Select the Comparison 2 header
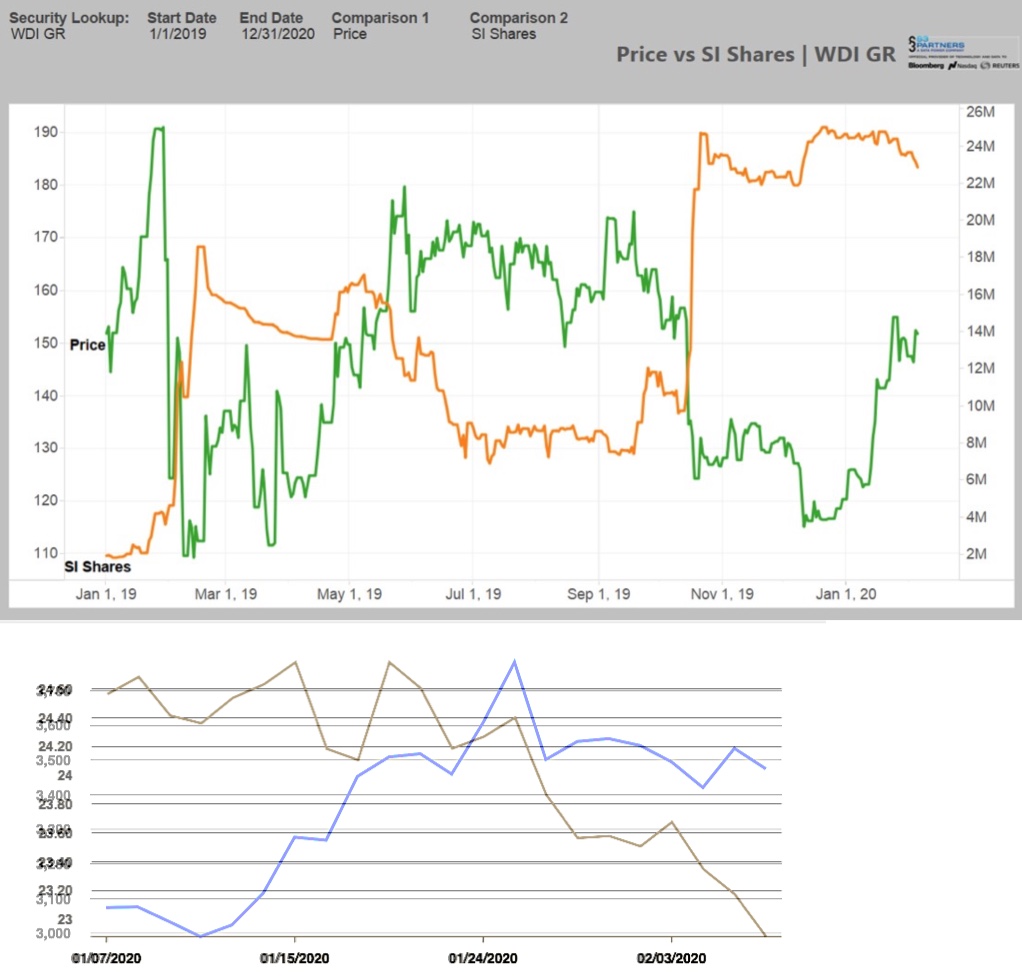This screenshot has width=1022, height=978. 518,17
